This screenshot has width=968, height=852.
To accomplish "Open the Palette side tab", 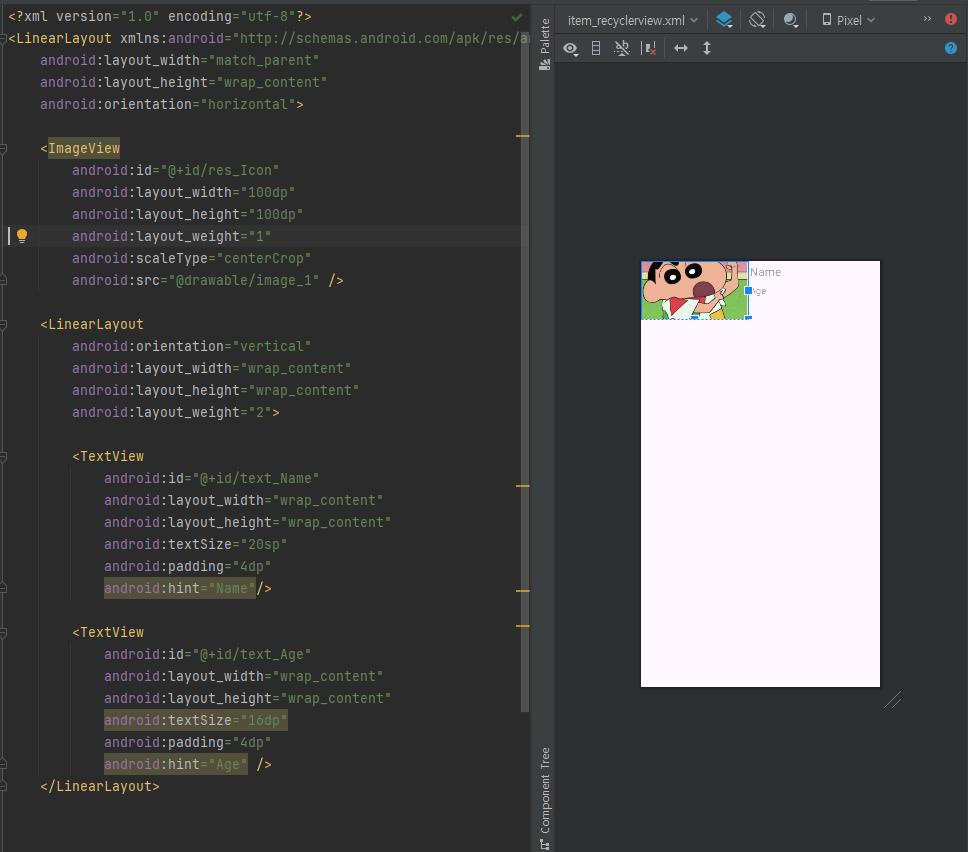I will tap(544, 44).
